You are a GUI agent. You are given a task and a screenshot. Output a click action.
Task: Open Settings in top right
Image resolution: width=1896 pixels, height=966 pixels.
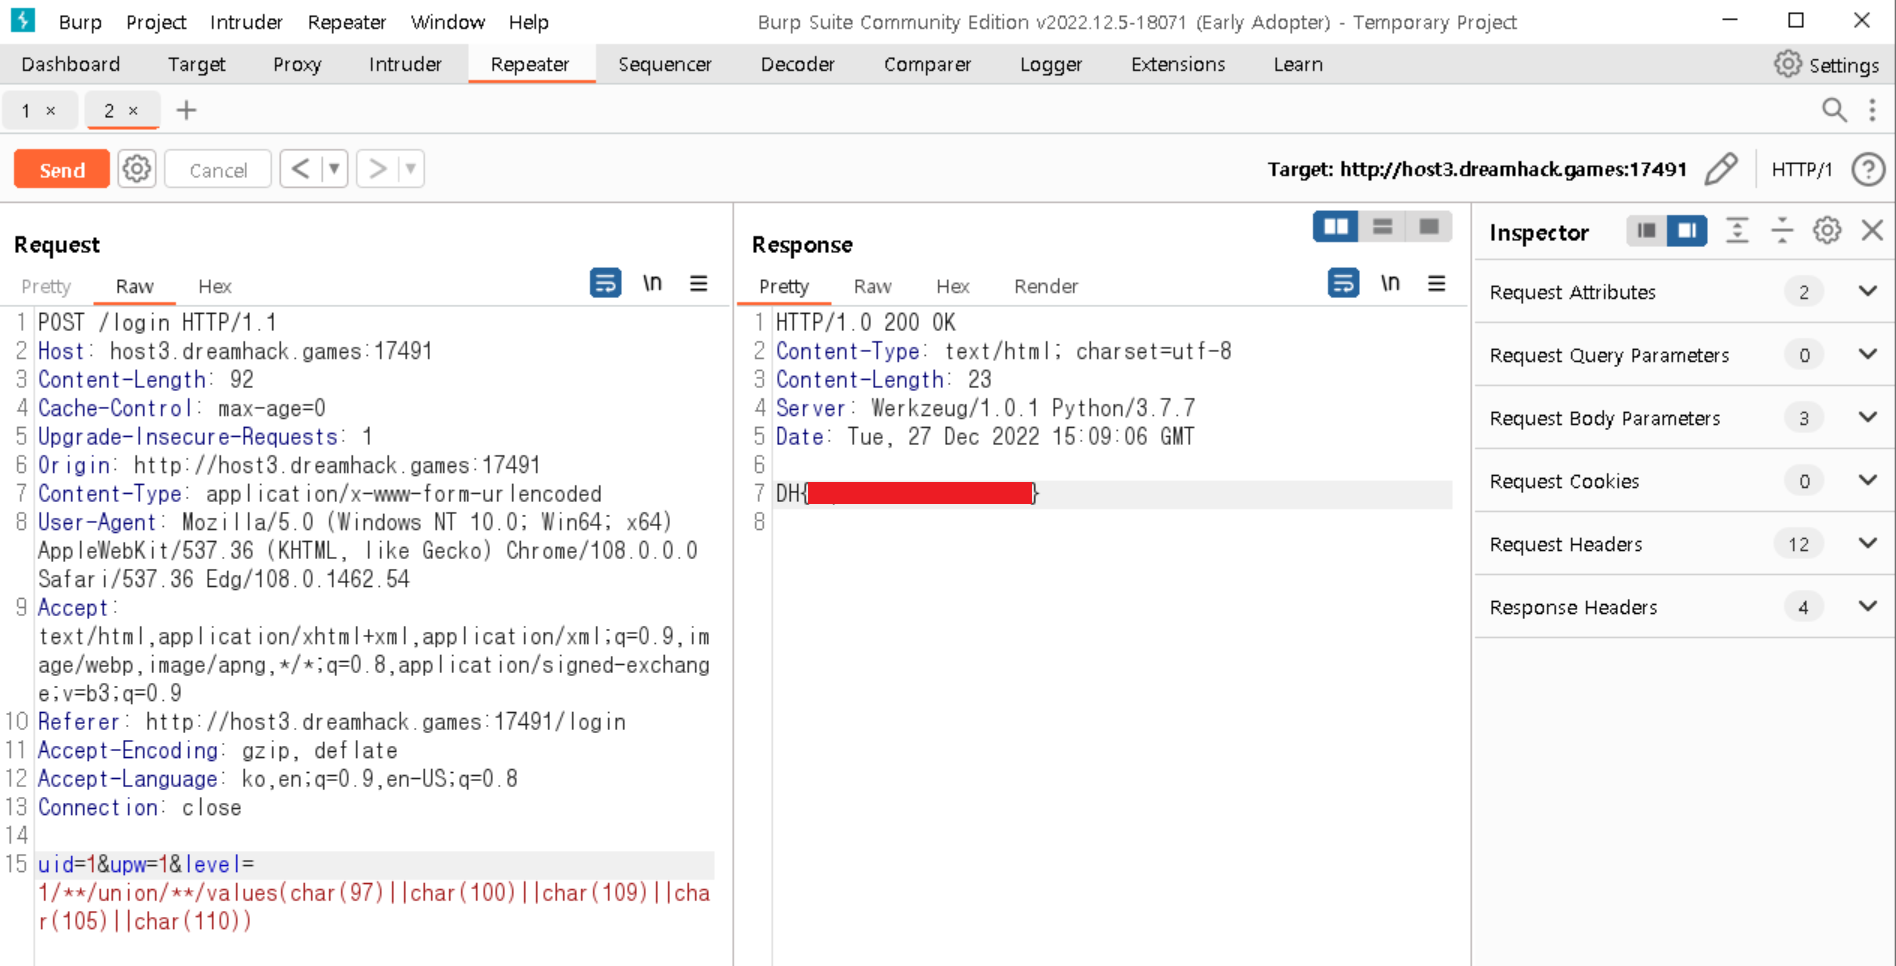pyautogui.click(x=1827, y=65)
